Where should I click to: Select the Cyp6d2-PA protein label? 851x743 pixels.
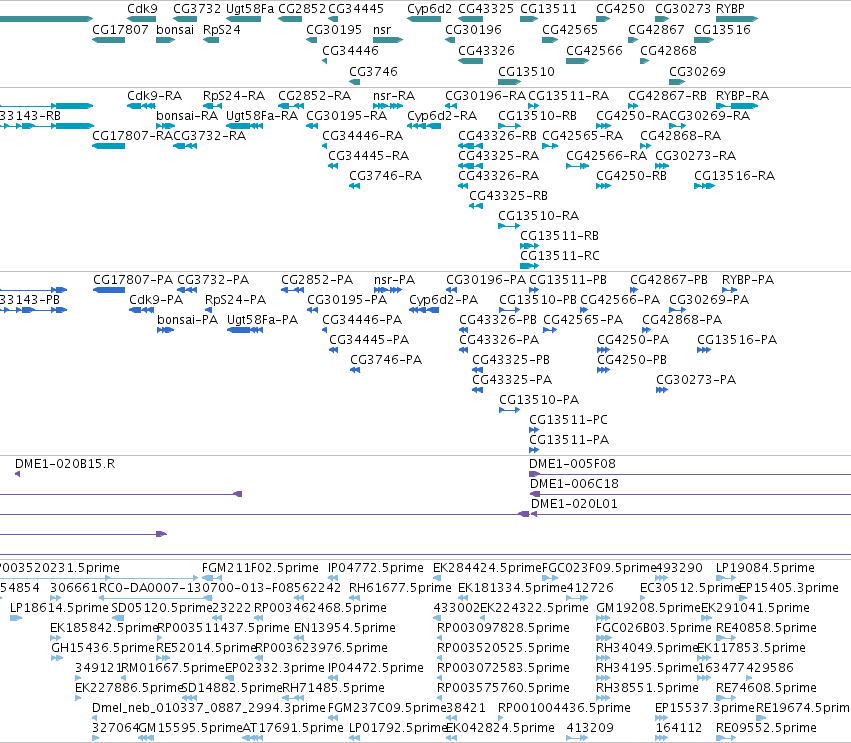(443, 300)
